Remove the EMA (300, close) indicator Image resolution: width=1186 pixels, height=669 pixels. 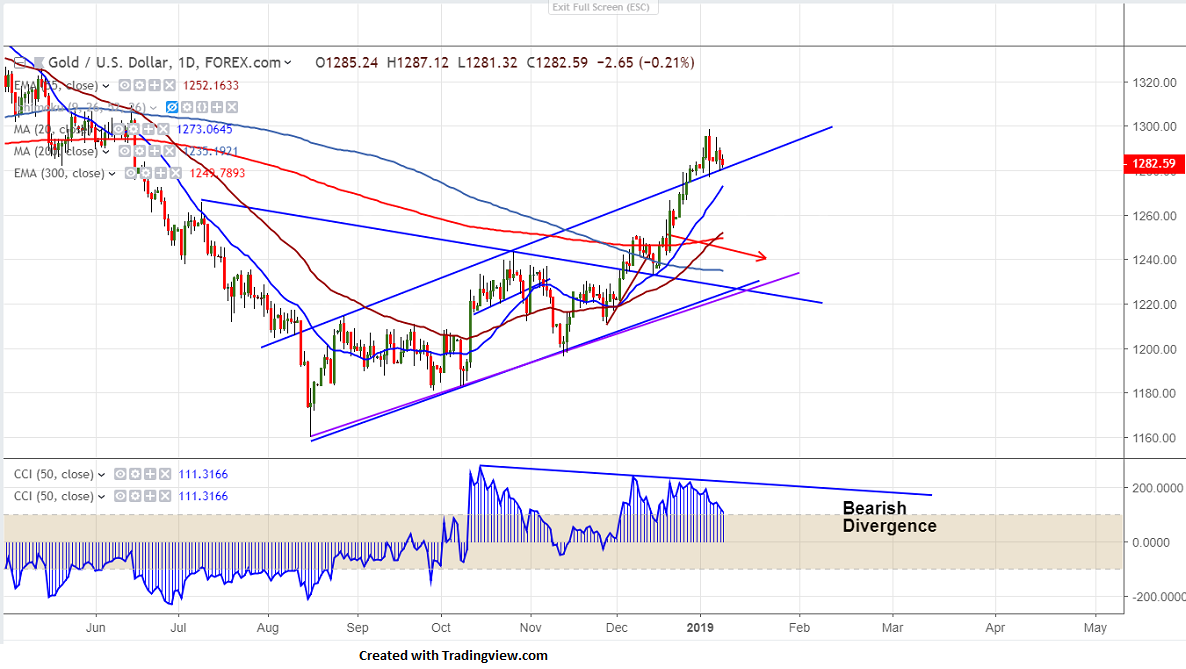175,173
